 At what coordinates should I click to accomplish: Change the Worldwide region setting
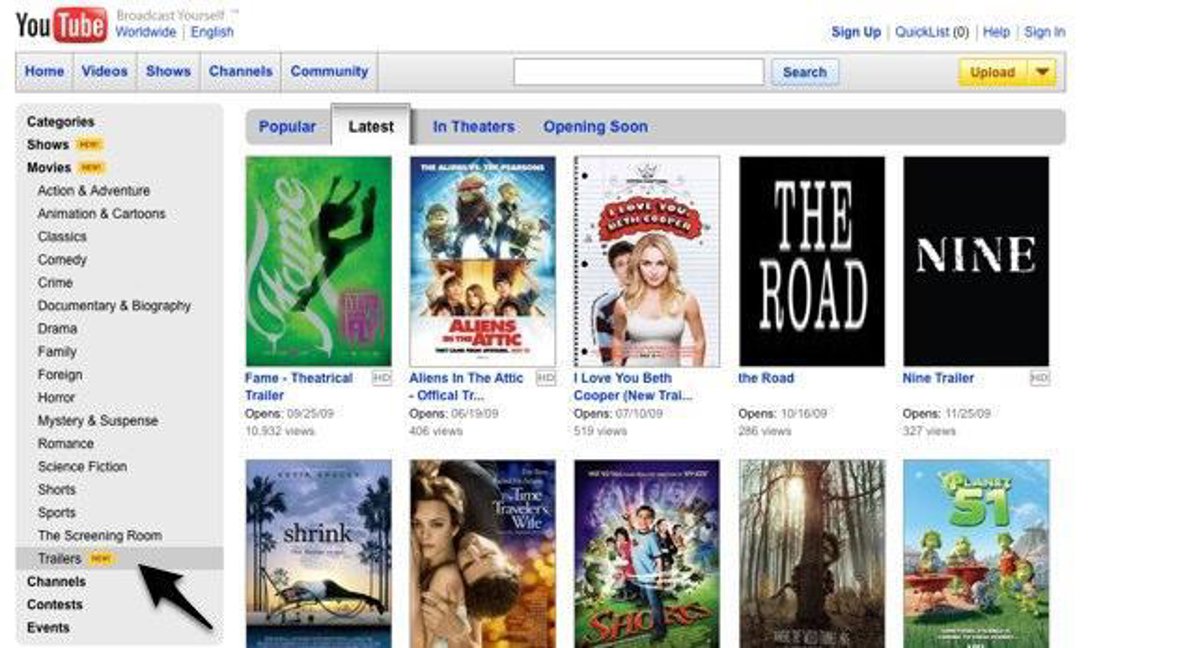145,32
